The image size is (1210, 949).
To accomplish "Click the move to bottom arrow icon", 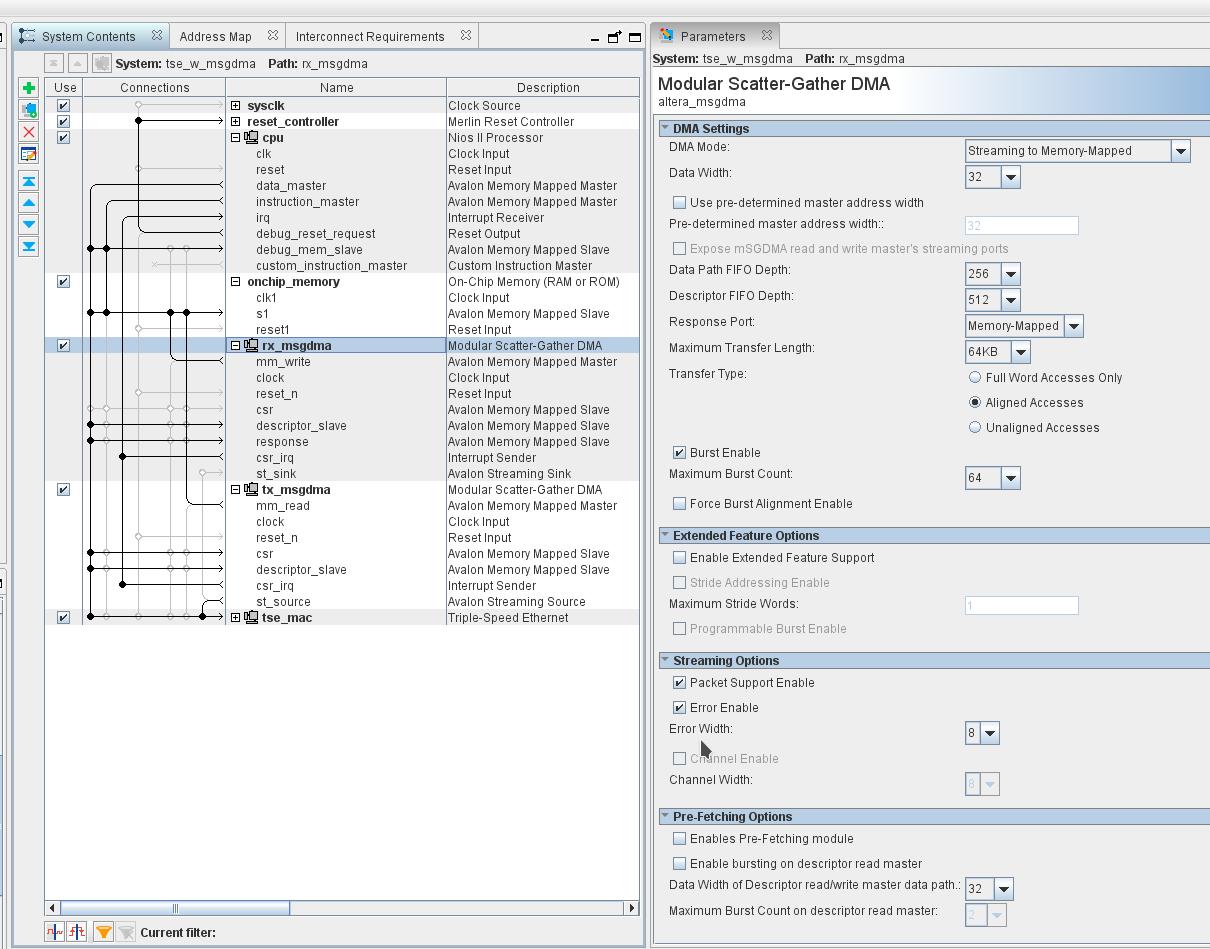I will coord(28,246).
